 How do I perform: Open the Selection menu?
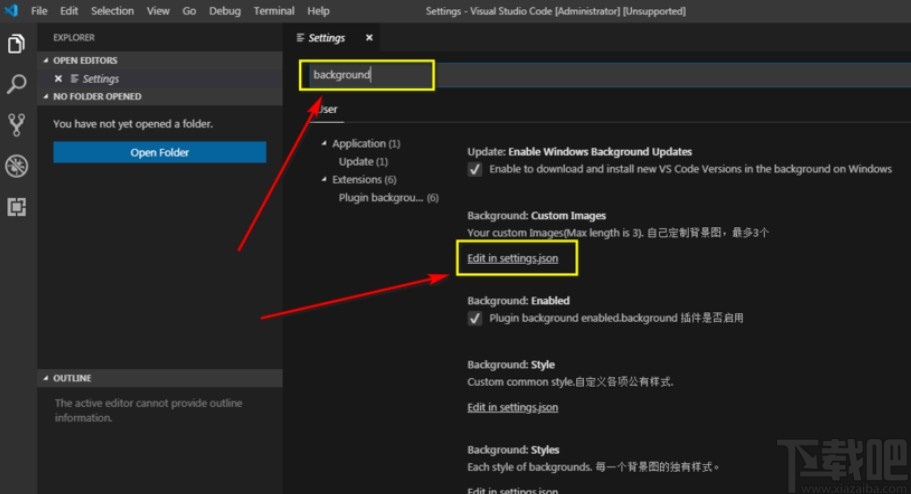coord(112,11)
